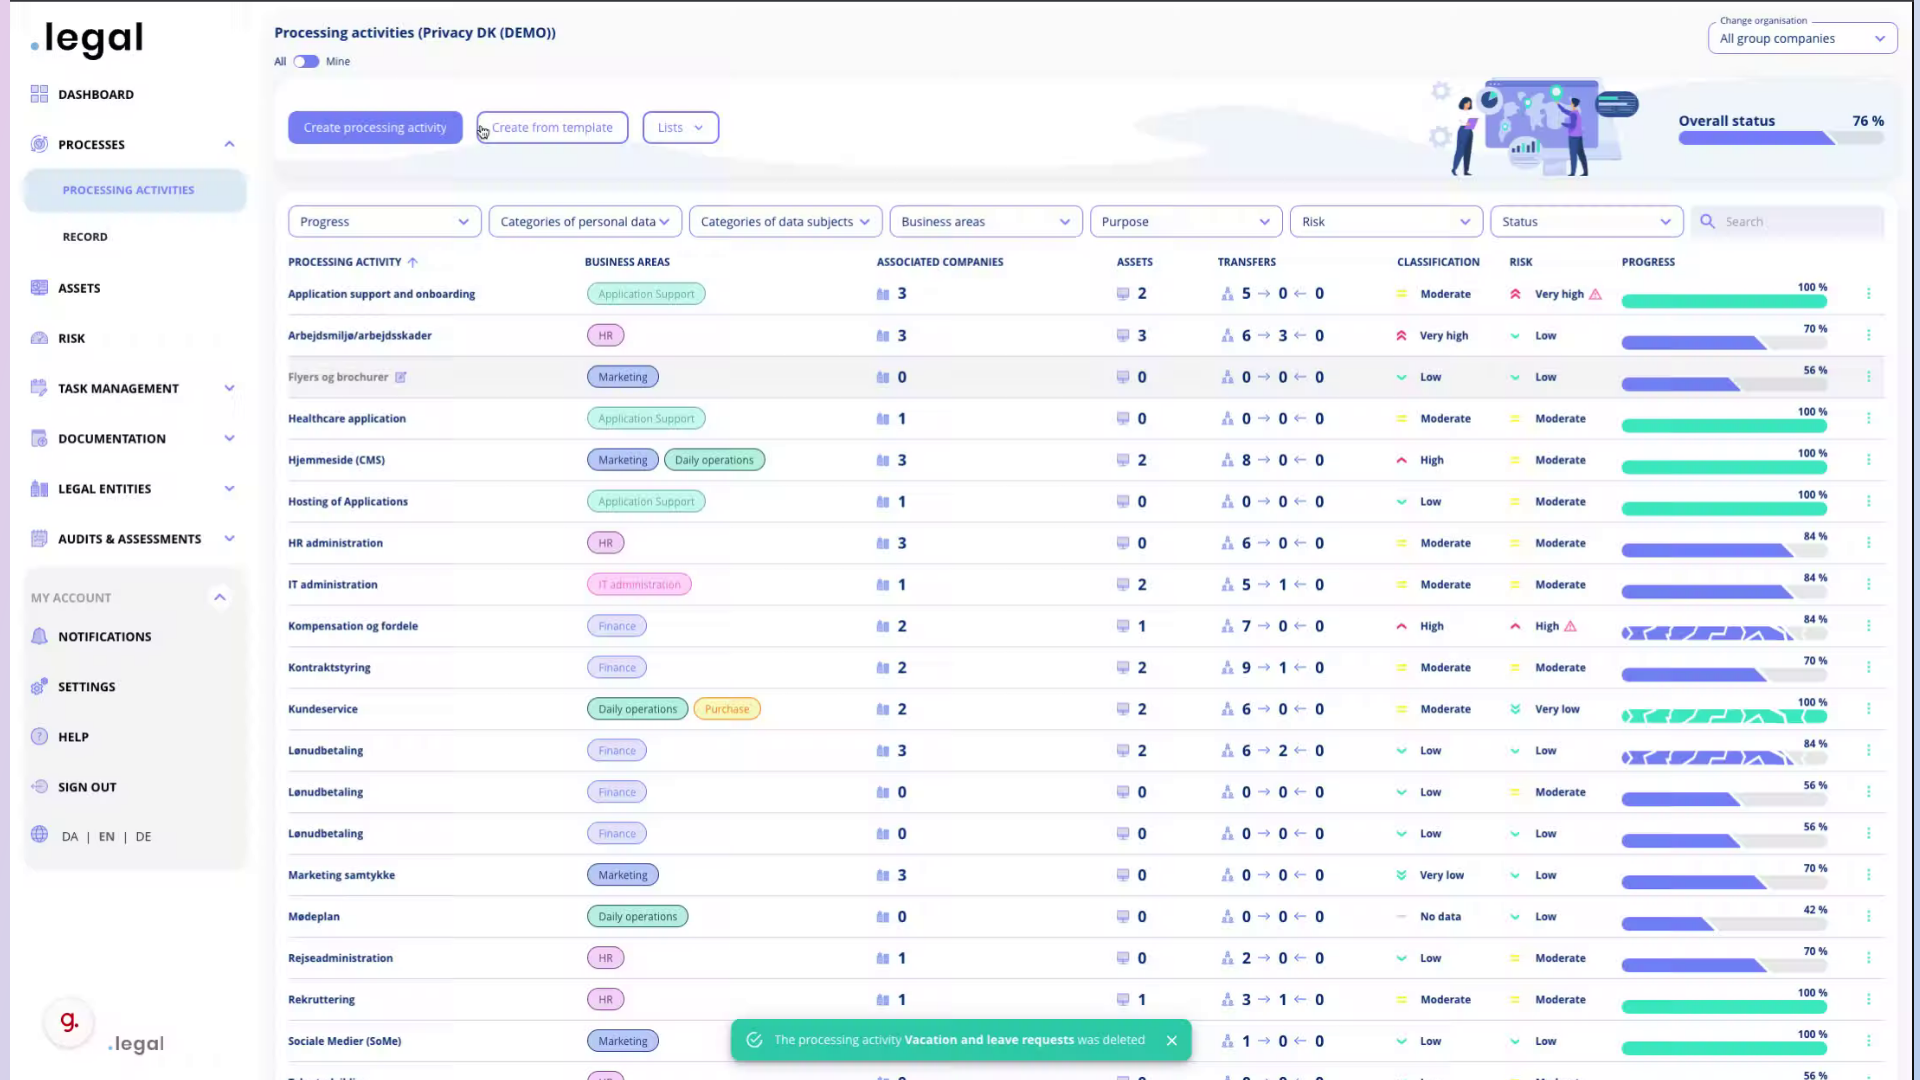Click the Sign Out icon
Image resolution: width=1920 pixels, height=1080 pixels.
tap(39, 786)
